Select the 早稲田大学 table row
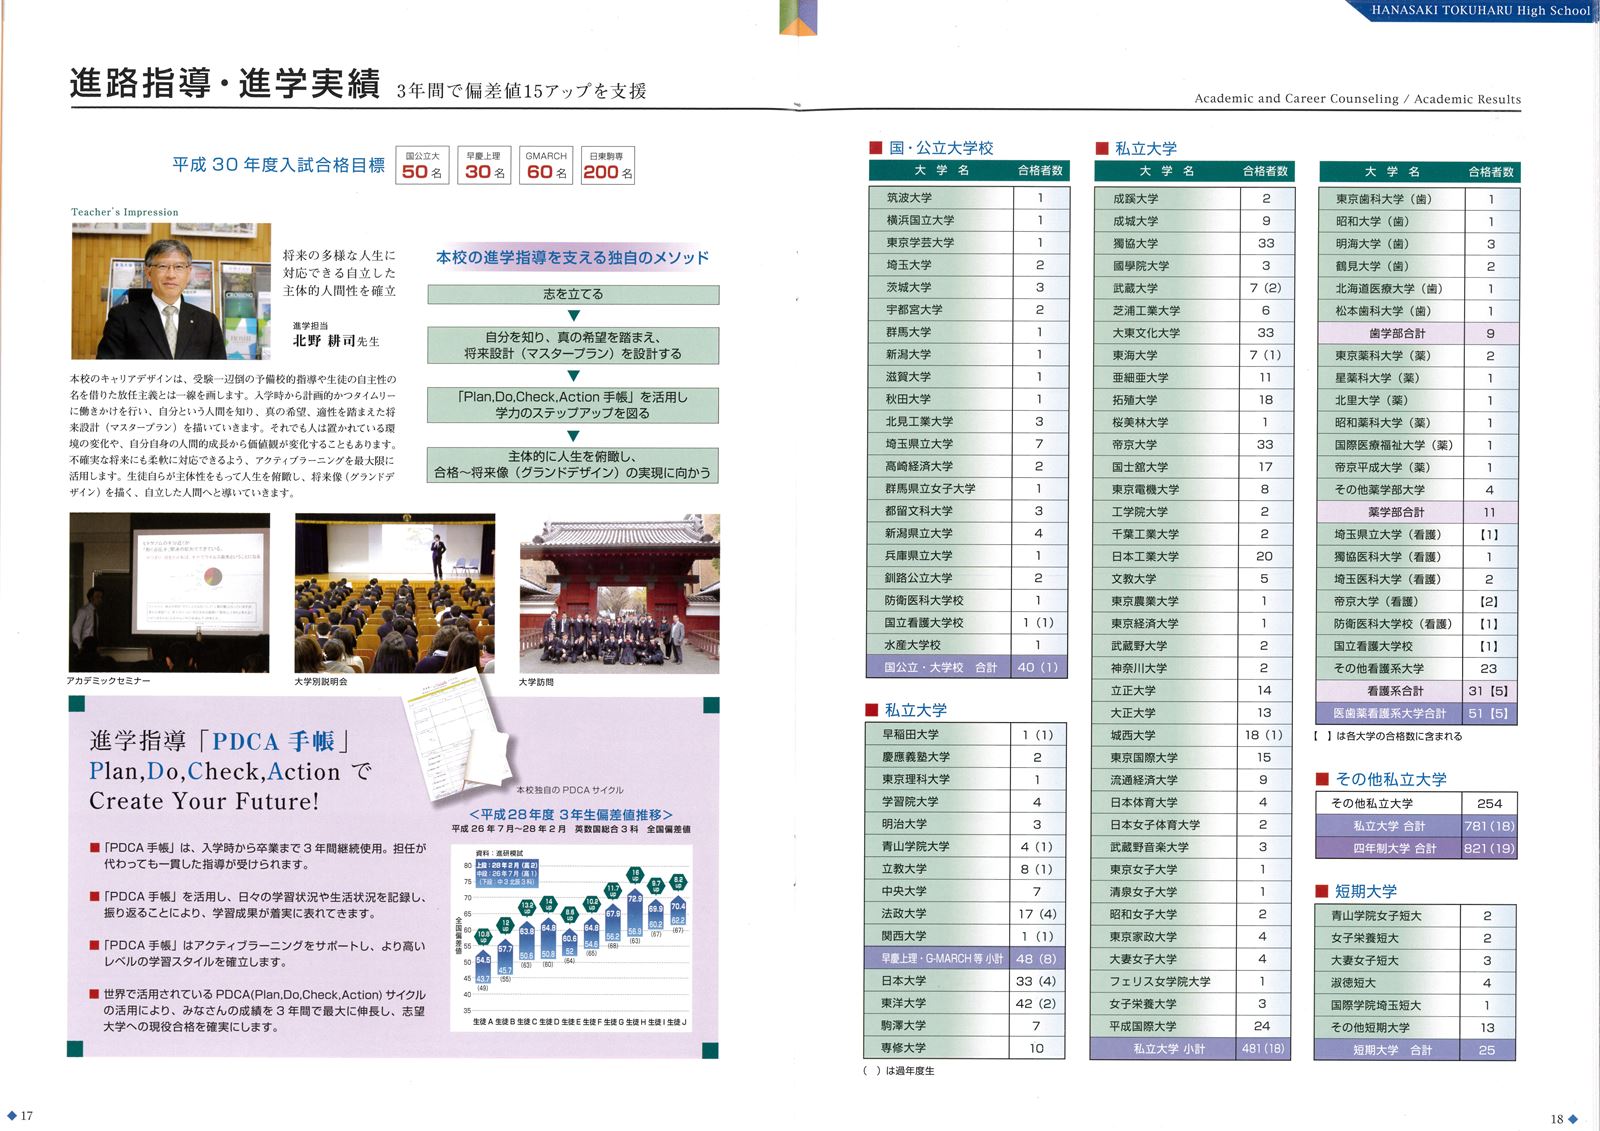The image size is (1600, 1131). [x=966, y=734]
